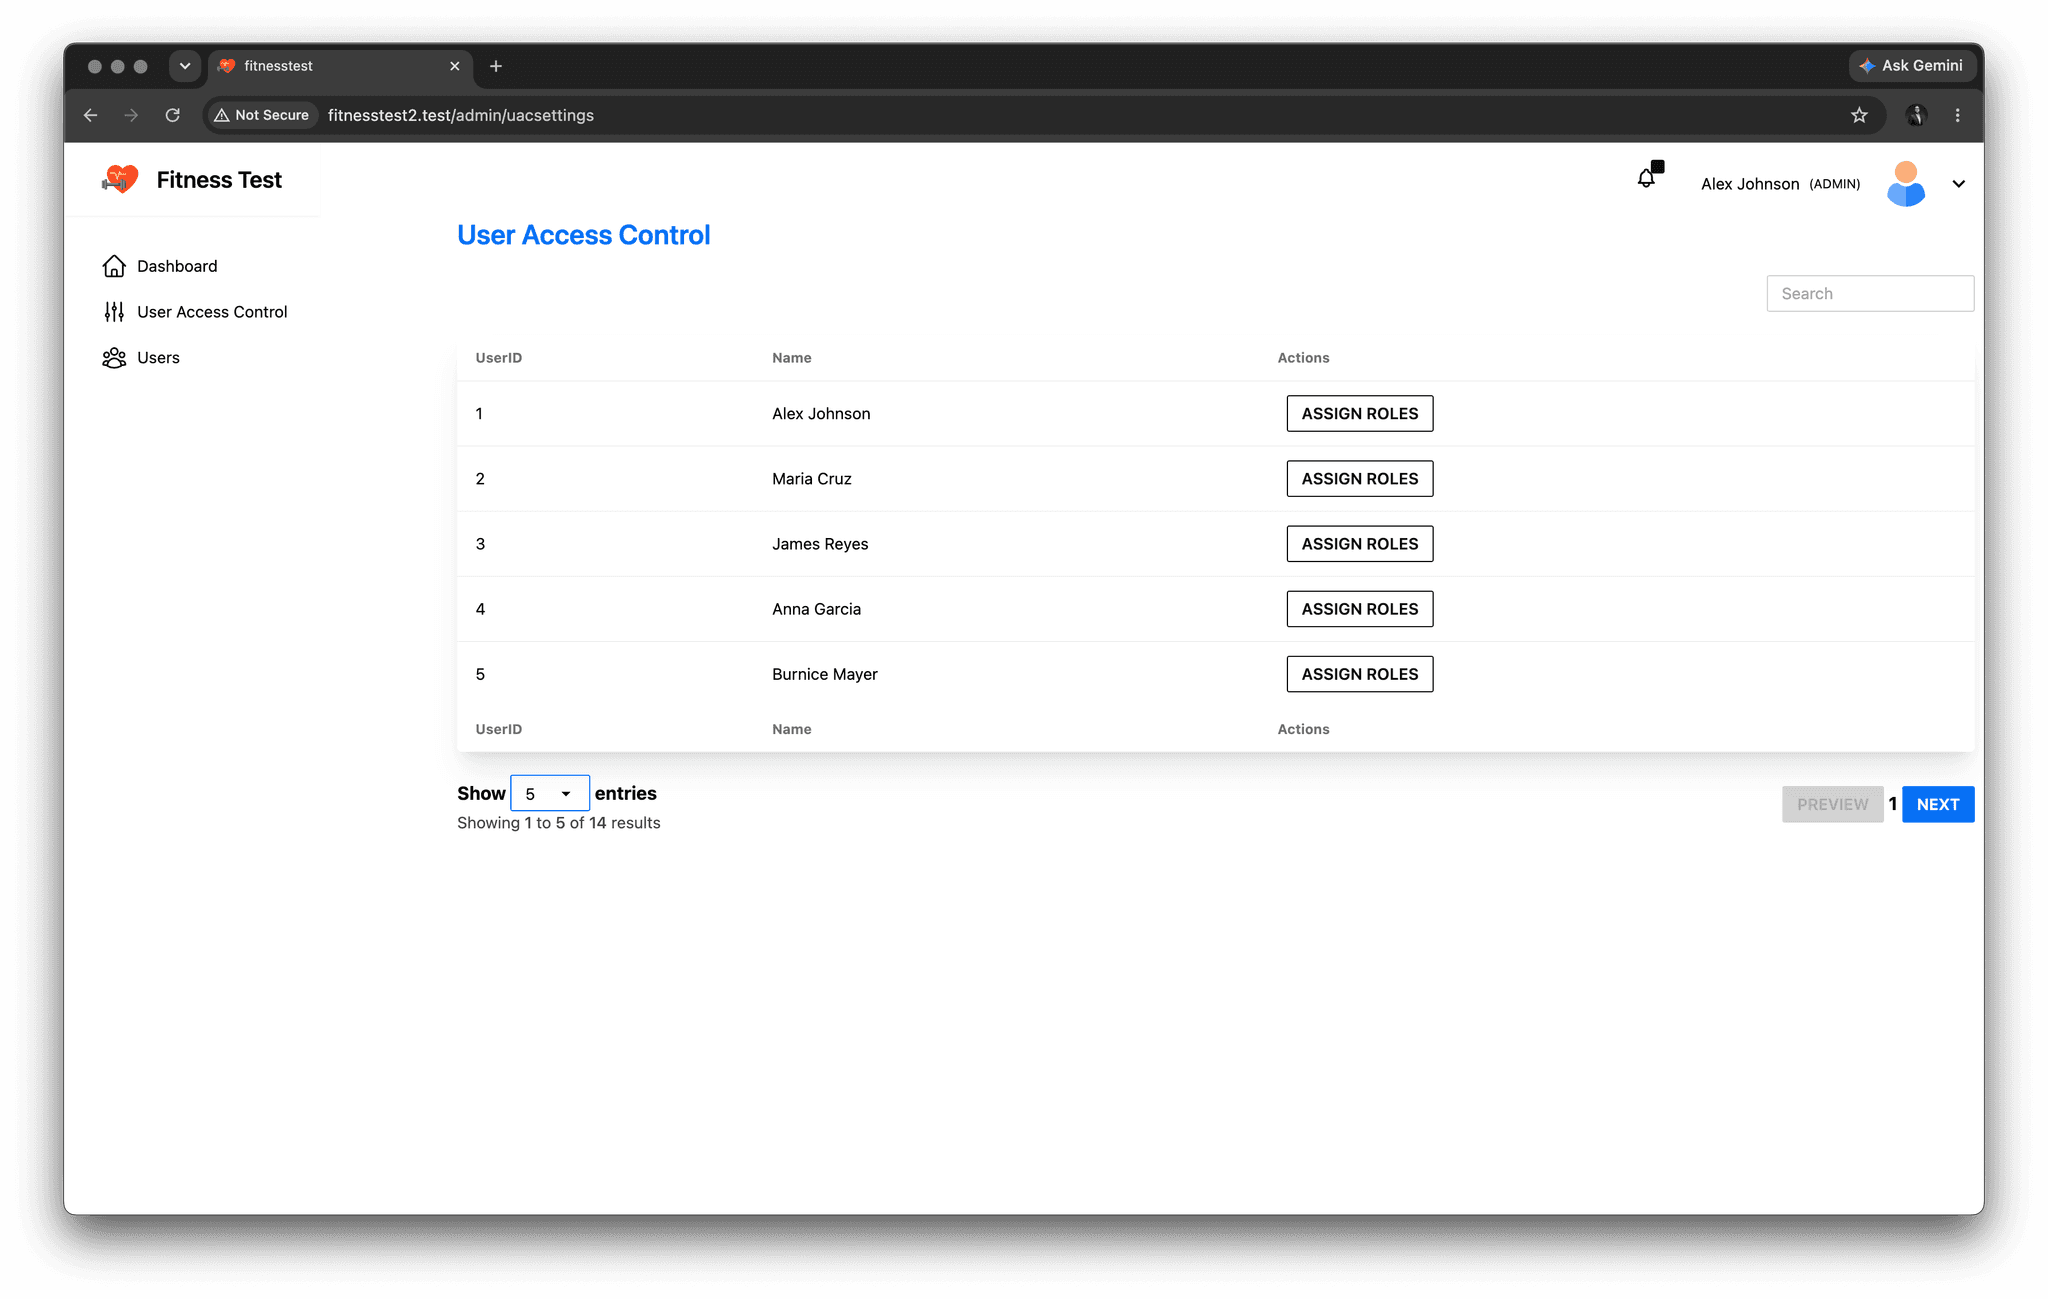Click the Anna Garcia name cell

coord(816,609)
